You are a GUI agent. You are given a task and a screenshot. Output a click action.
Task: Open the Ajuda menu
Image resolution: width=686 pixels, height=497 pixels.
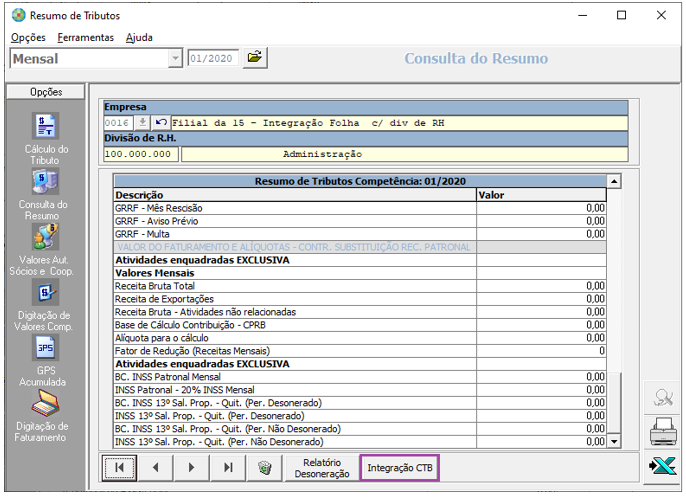coord(139,38)
